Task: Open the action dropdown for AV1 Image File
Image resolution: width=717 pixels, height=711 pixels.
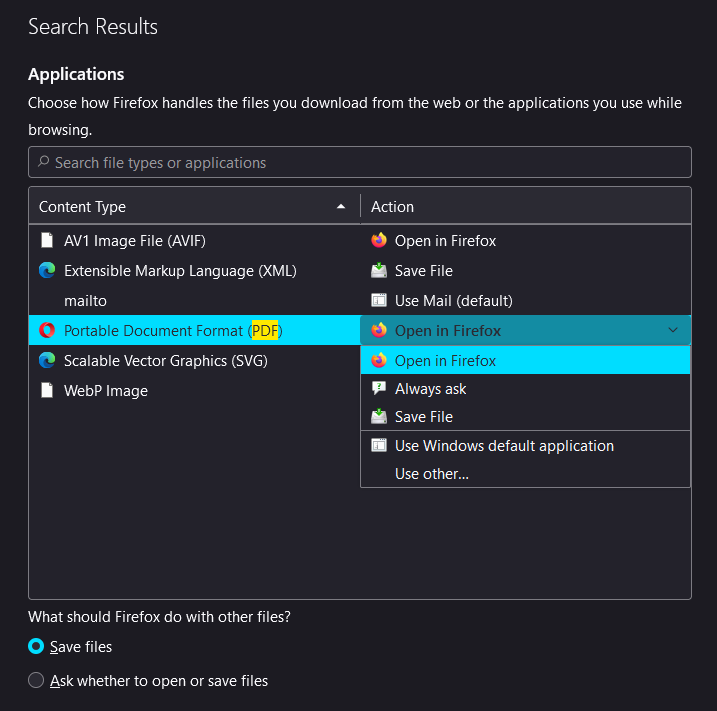Action: point(526,241)
